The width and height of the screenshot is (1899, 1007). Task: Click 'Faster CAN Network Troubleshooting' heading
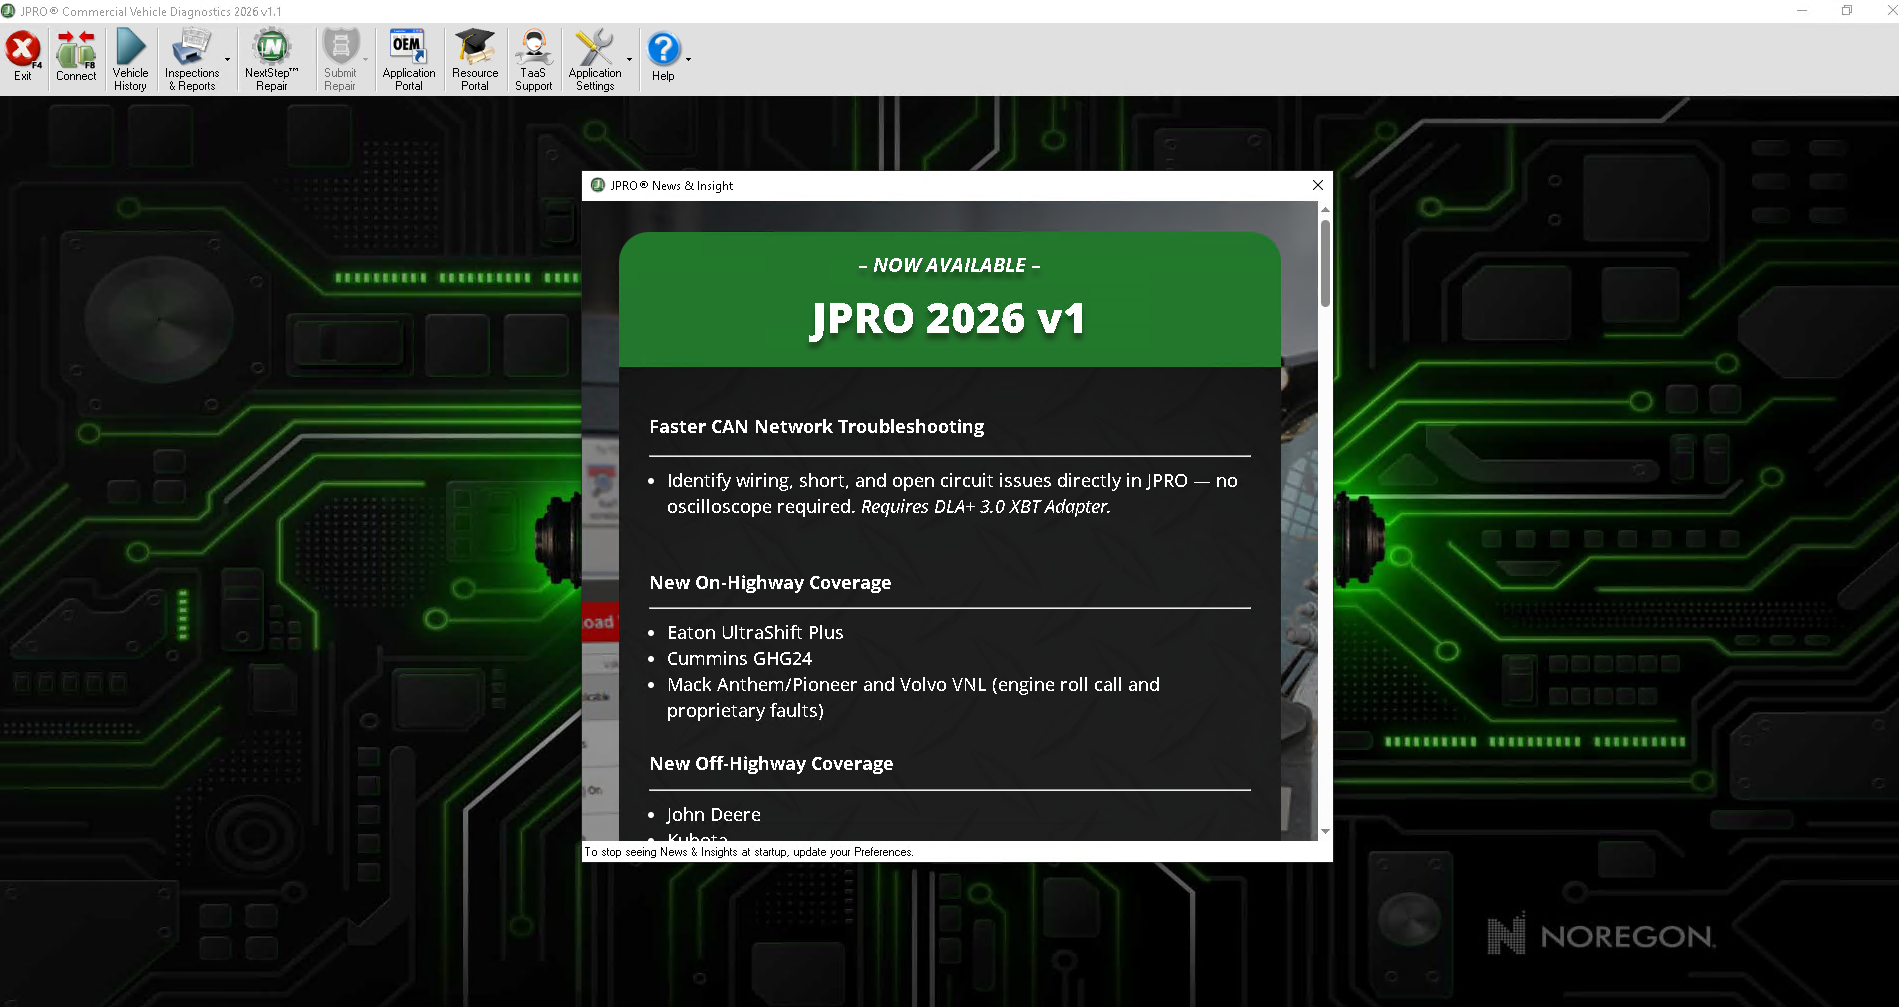point(817,427)
